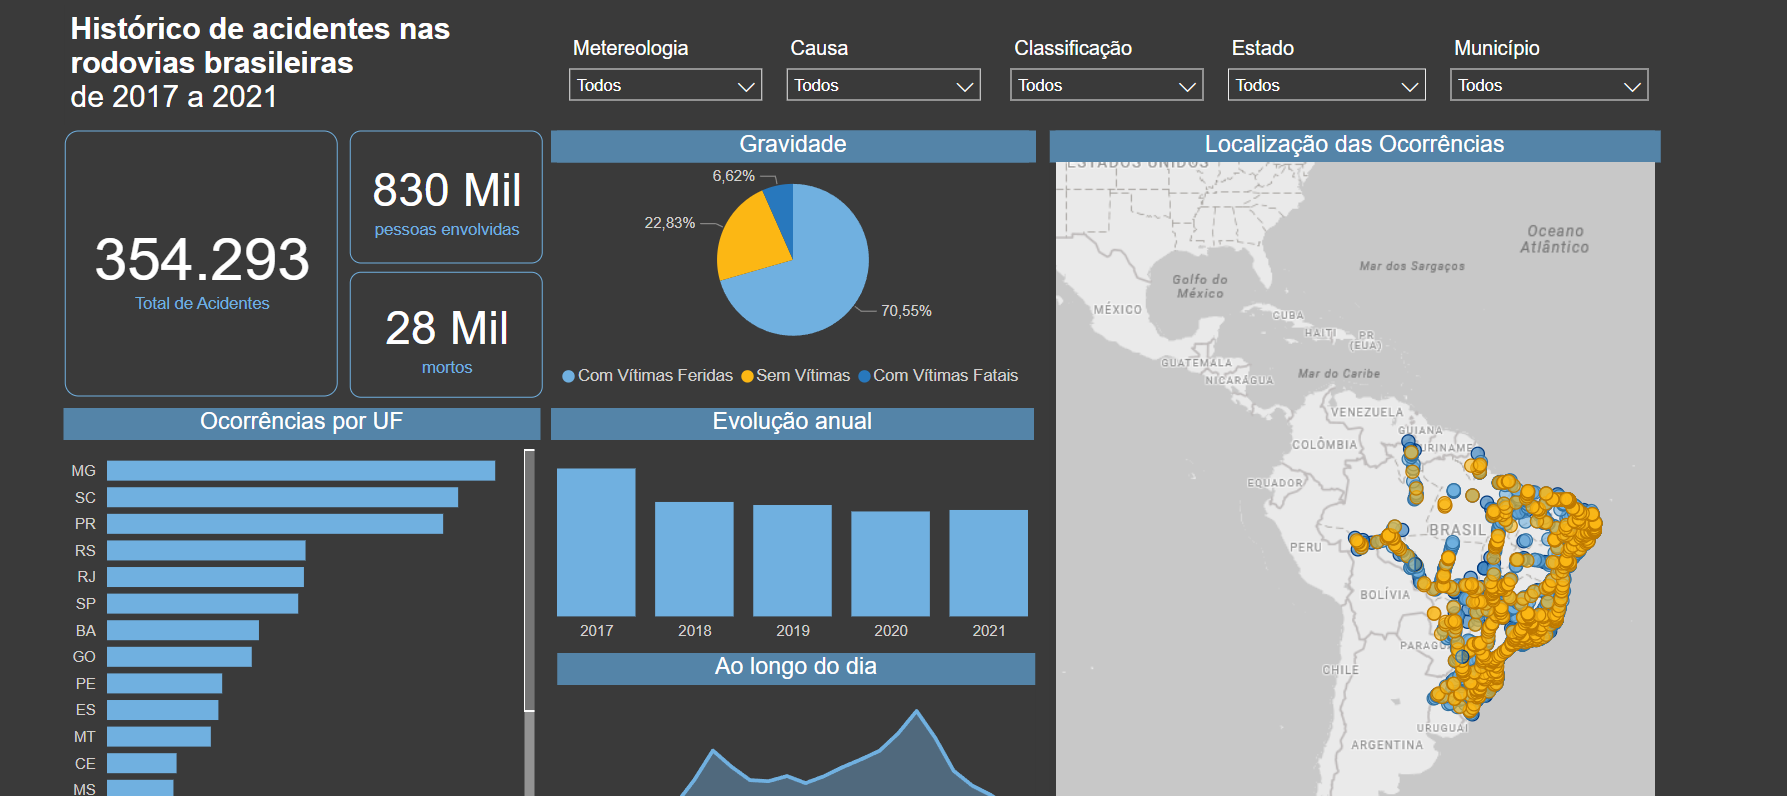The height and width of the screenshot is (796, 1787).
Task: Select the MG bar in Ocorrências por UF
Action: point(300,471)
